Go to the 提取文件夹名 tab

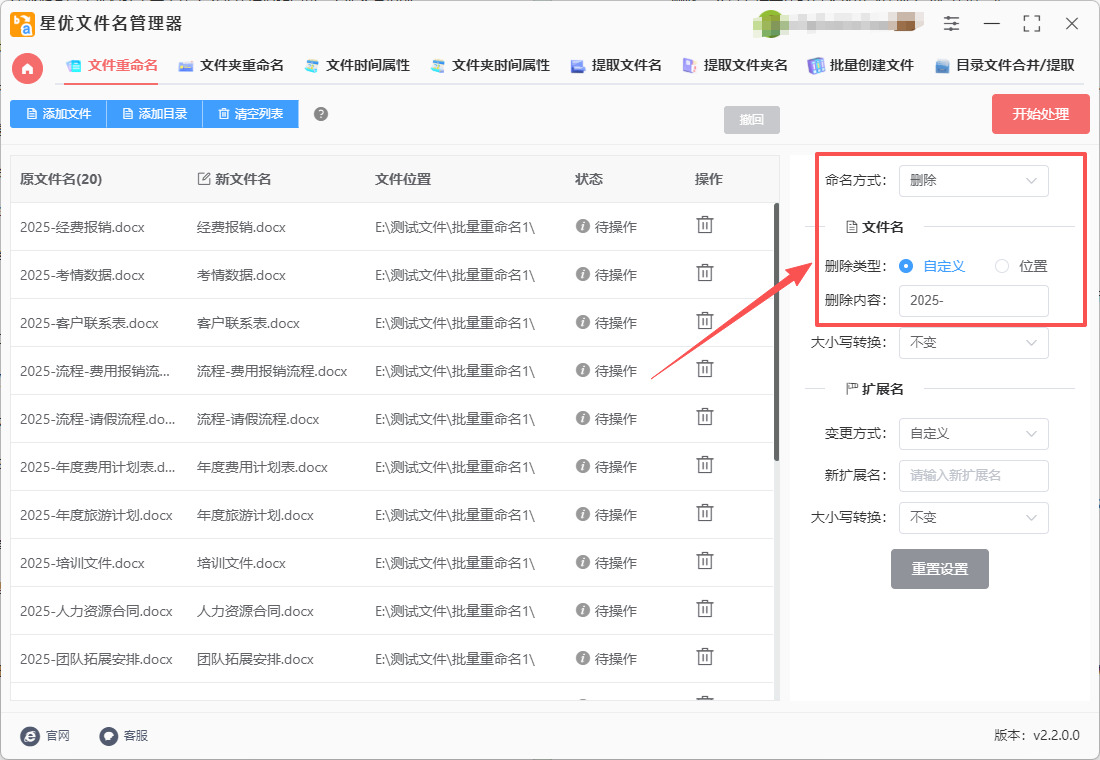[x=735, y=66]
